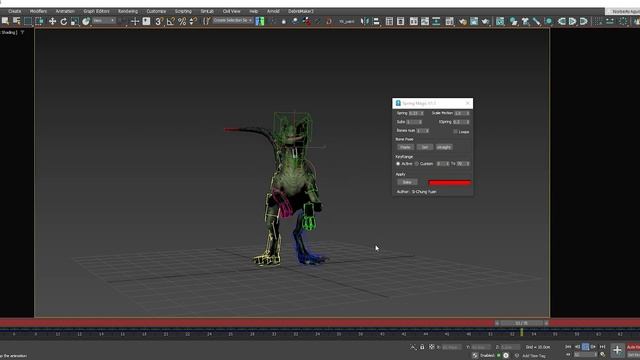Click the time slider frame indicator
This screenshot has height=360, width=640.
521,323
